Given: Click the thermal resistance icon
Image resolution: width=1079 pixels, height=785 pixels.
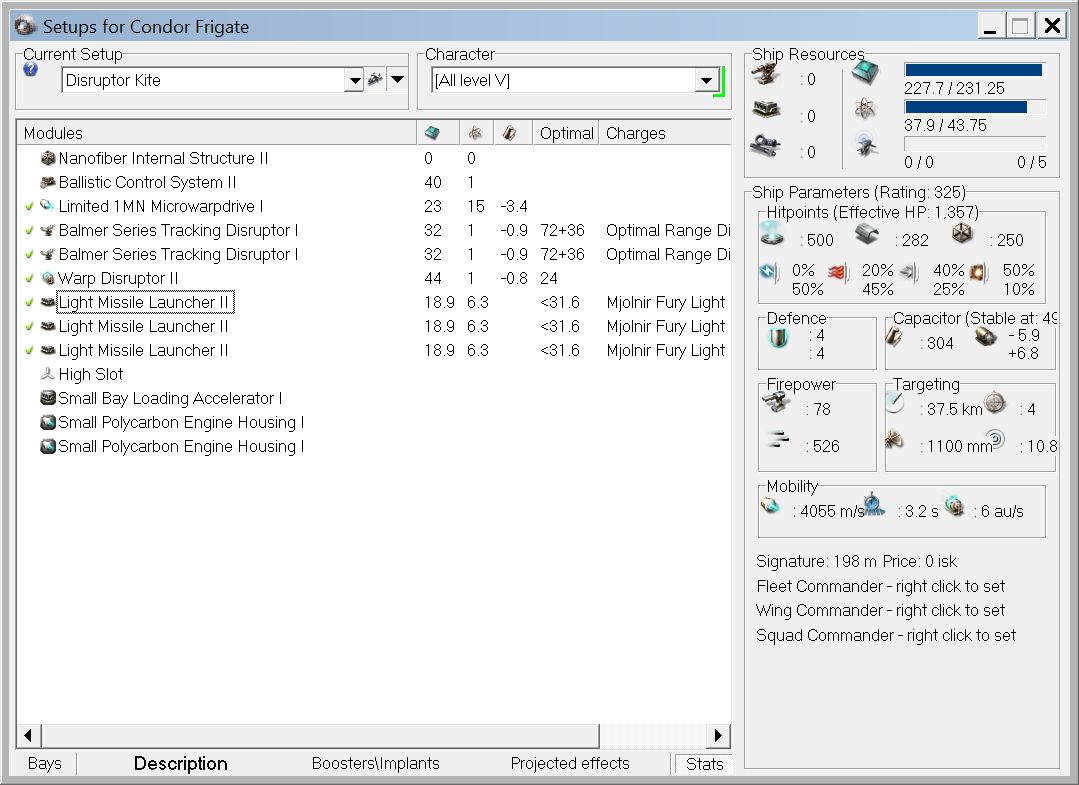Looking at the screenshot, I should (x=838, y=272).
